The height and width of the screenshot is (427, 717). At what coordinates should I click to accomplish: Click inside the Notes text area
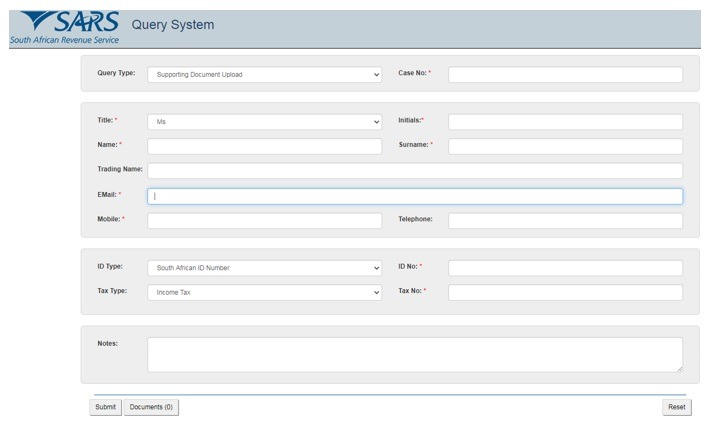pos(414,354)
